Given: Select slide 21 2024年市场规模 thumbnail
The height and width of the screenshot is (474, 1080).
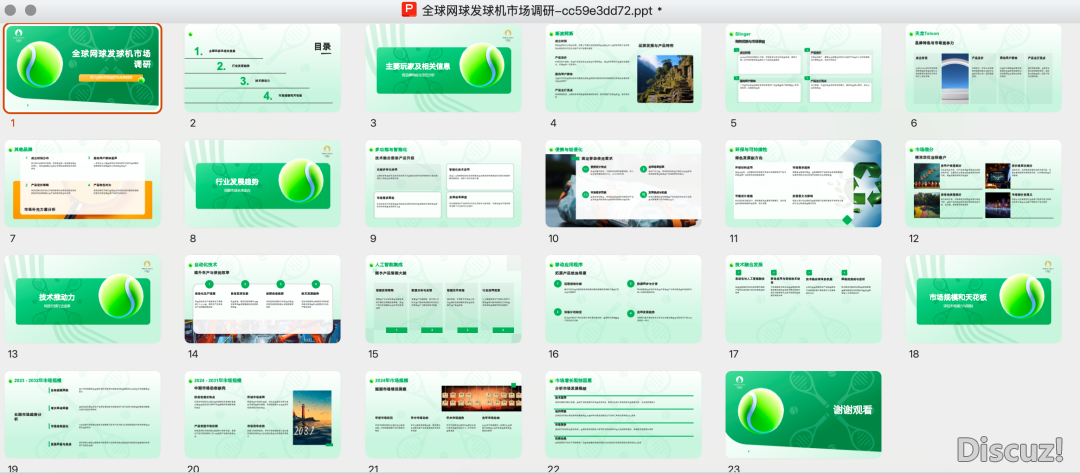Looking at the screenshot, I should click(x=443, y=415).
